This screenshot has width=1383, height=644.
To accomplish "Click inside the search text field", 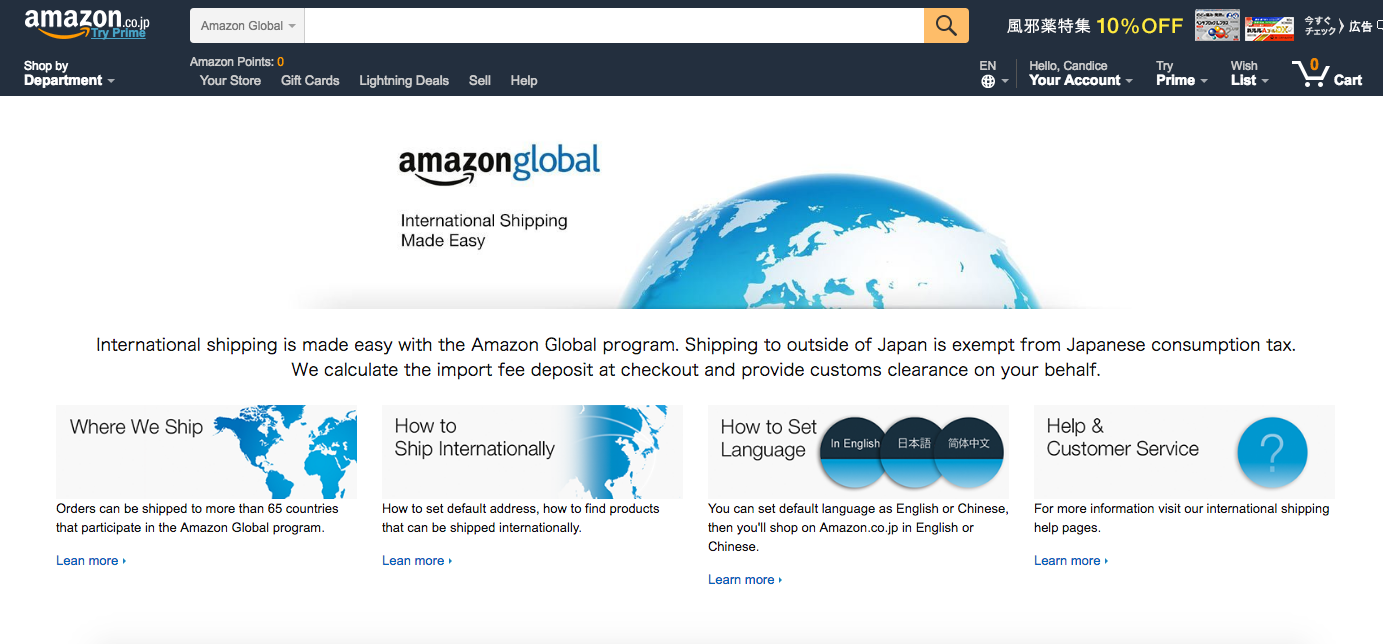I will [x=614, y=26].
